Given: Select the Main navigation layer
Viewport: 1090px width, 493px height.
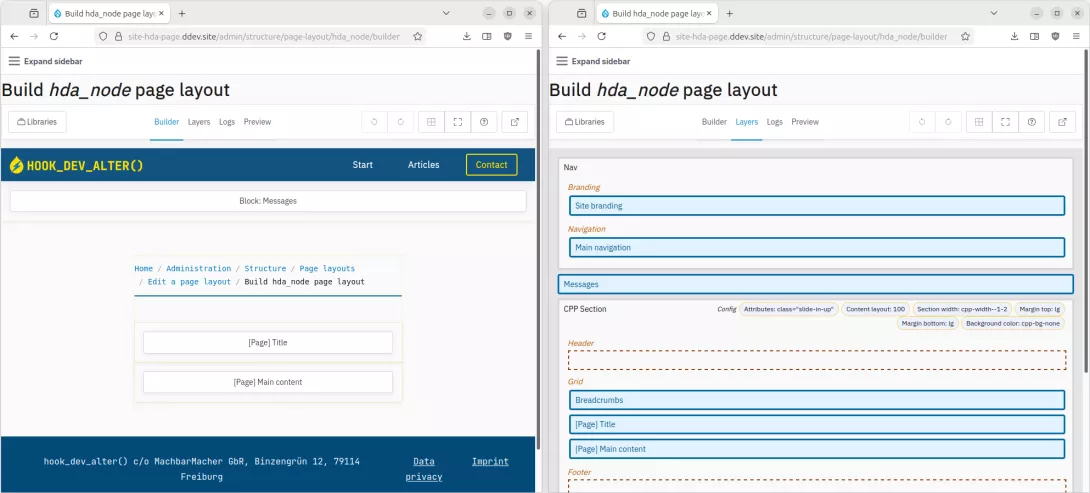Looking at the screenshot, I should click(817, 248).
